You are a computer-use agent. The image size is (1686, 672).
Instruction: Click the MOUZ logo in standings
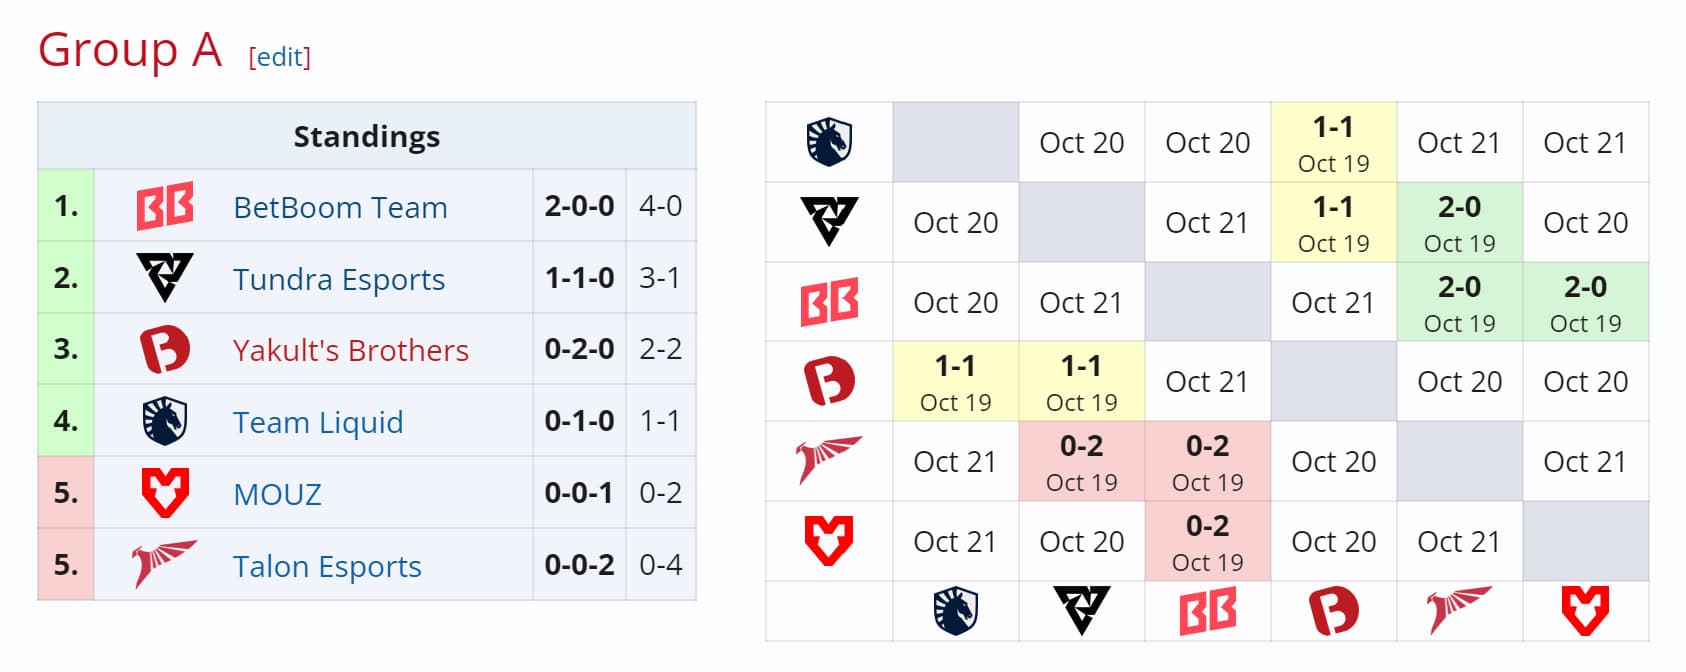(x=165, y=493)
